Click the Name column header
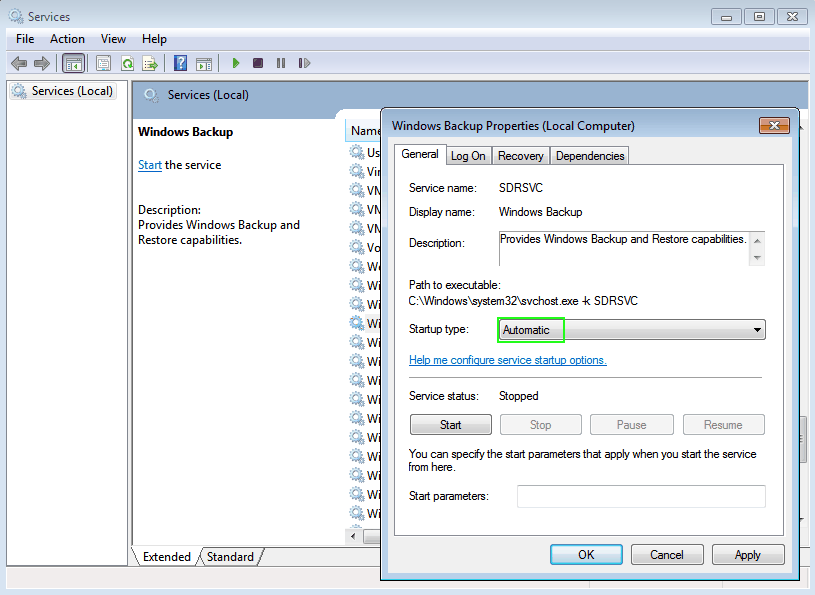This screenshot has height=595, width=815. point(364,130)
